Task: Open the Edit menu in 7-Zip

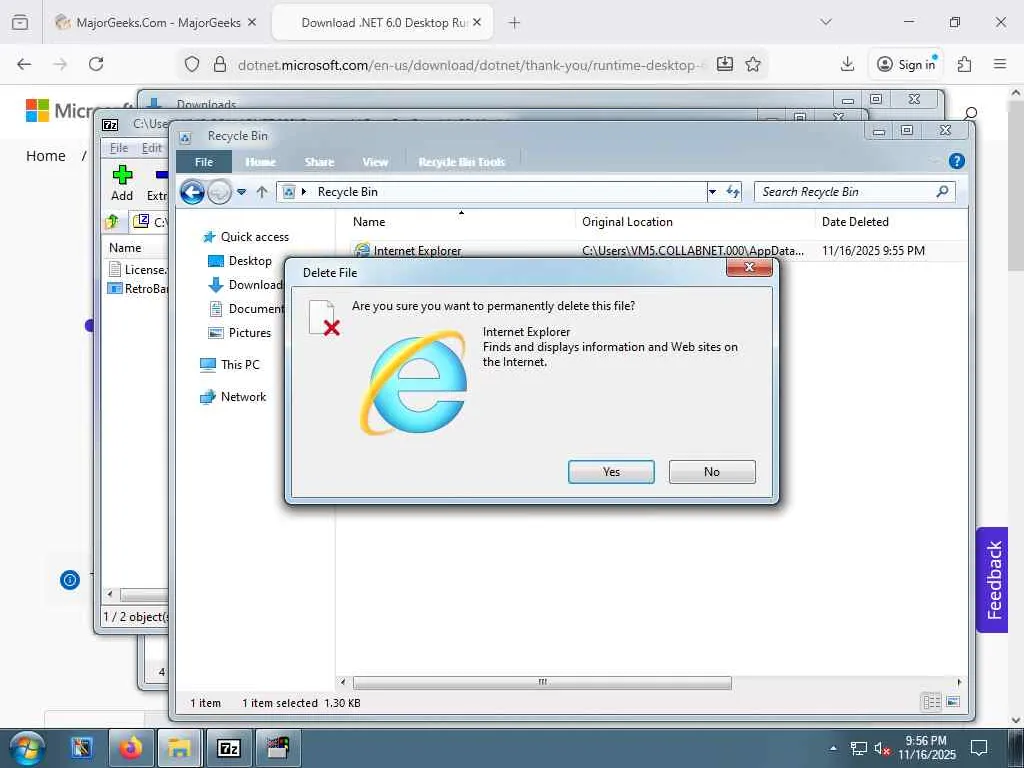Action: point(152,148)
